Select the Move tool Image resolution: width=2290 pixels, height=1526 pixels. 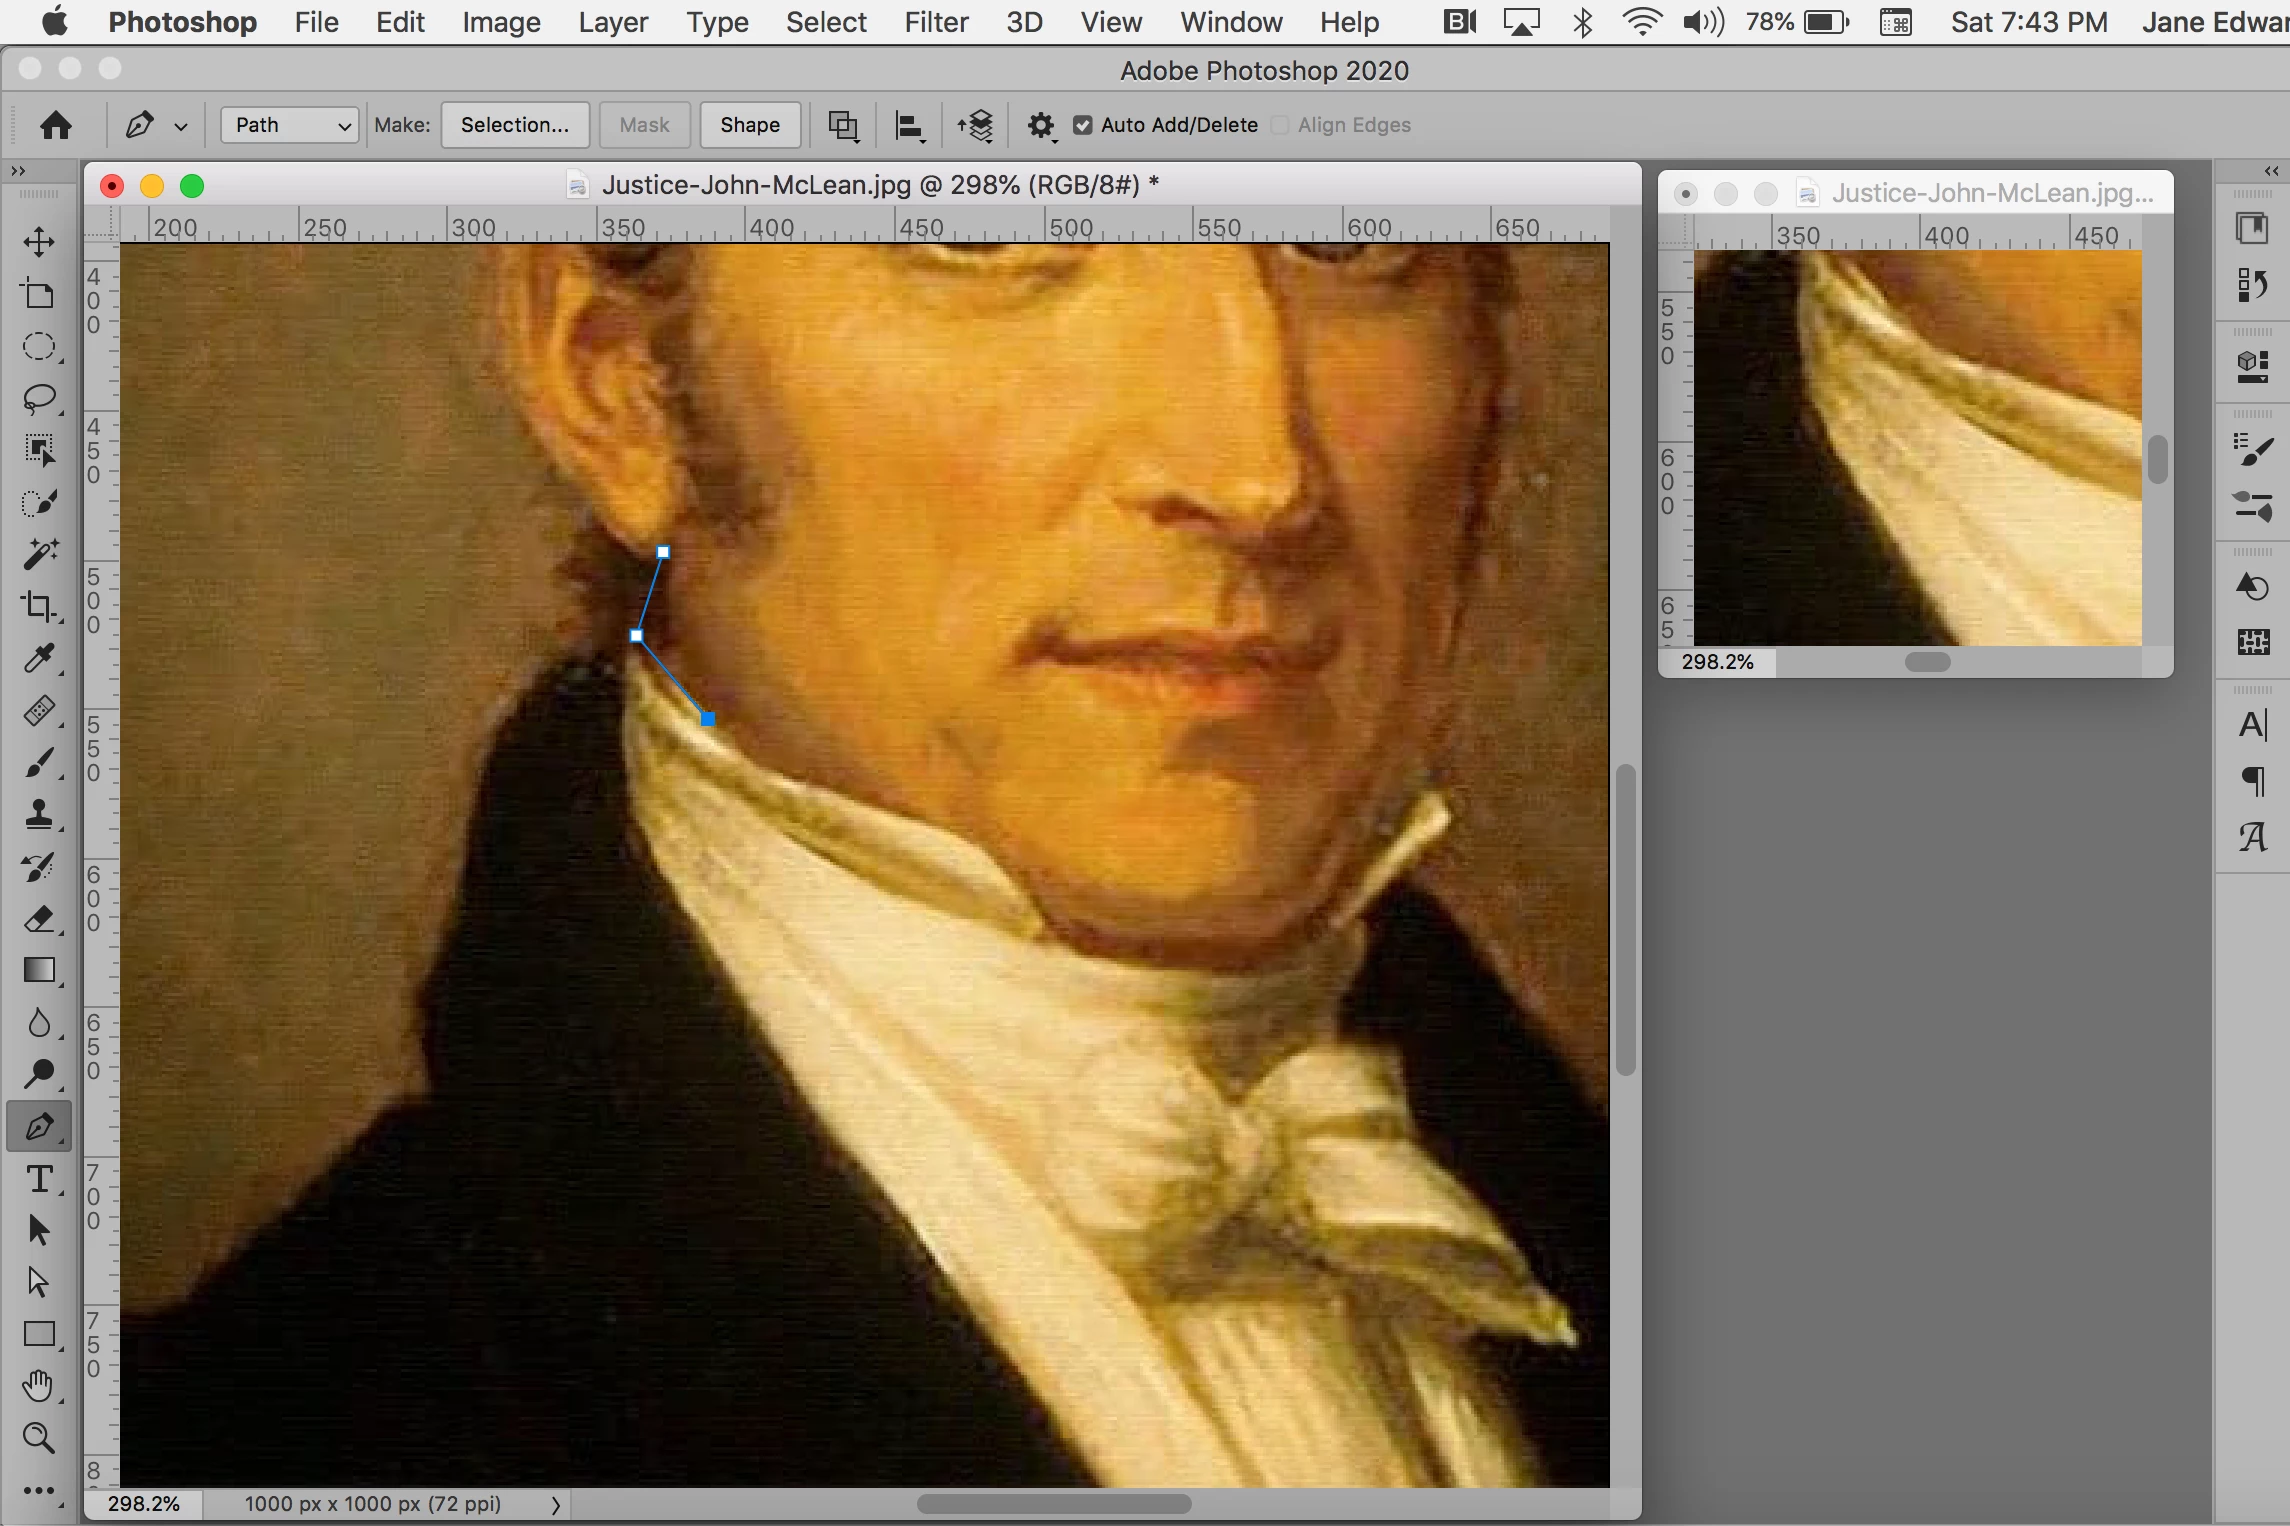pos(39,242)
